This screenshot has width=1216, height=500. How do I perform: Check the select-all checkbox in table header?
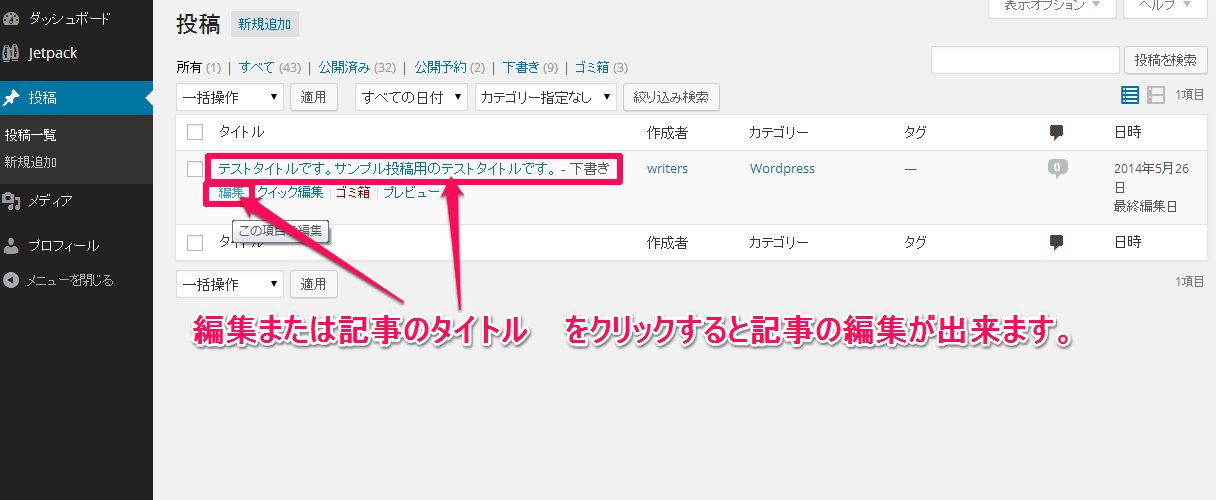pos(195,132)
